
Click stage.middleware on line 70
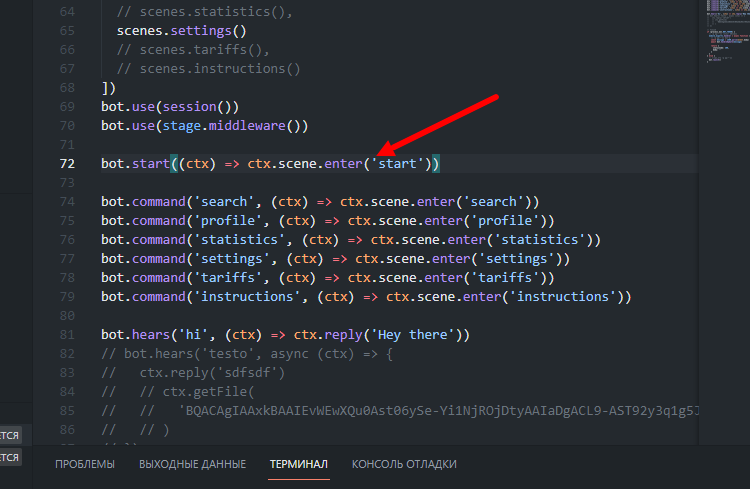(224, 126)
